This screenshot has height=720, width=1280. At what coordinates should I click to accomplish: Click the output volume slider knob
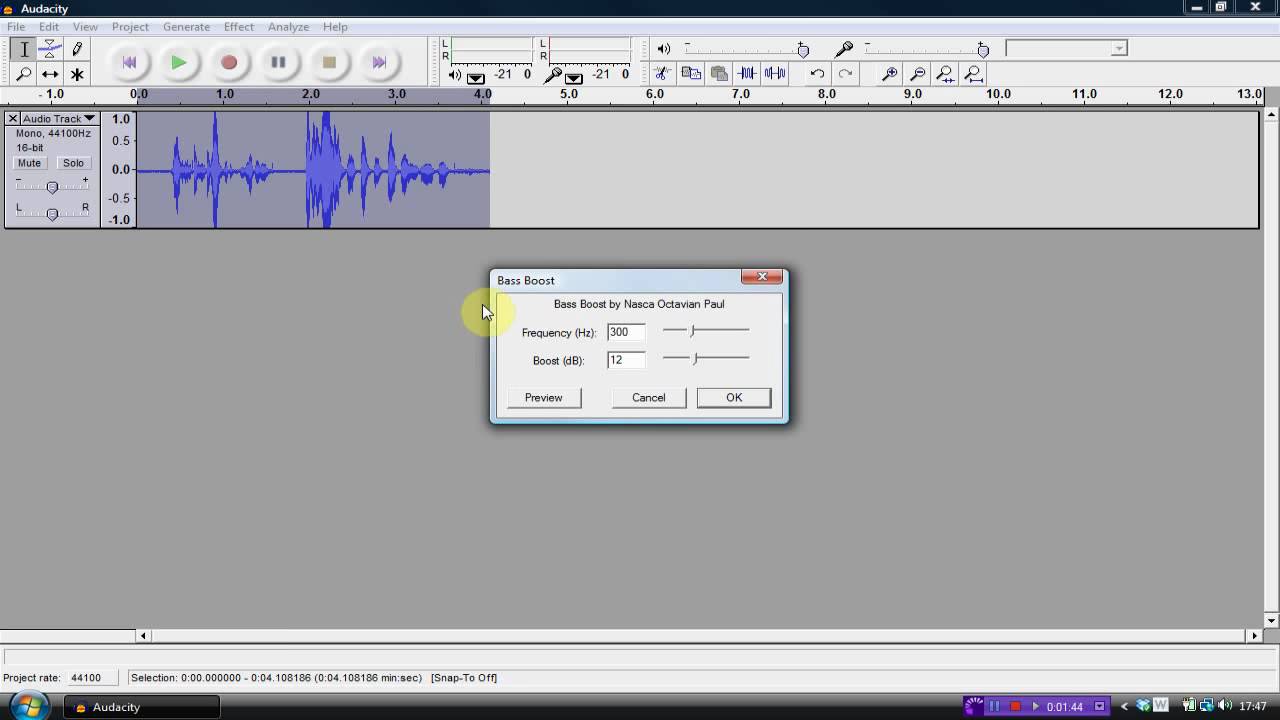(x=803, y=50)
